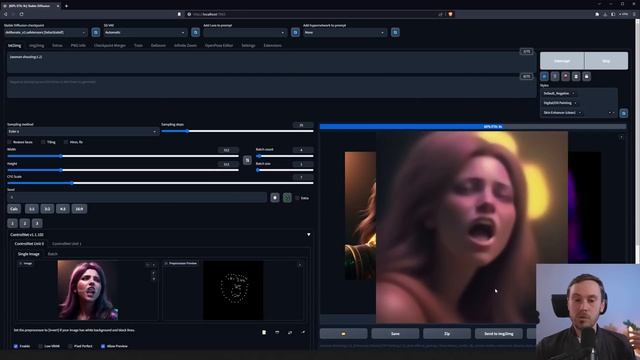Viewport: 640px width, 360px height.
Task: Open the Extensions tab
Action: click(x=273, y=45)
